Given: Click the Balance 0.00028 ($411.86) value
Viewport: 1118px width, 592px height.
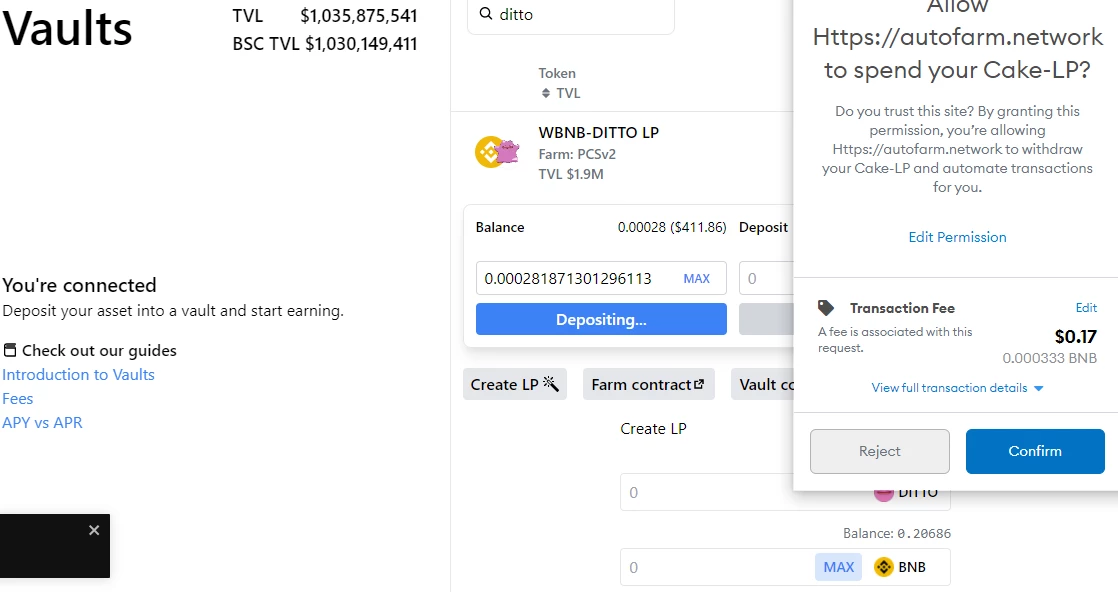Looking at the screenshot, I should tap(672, 228).
